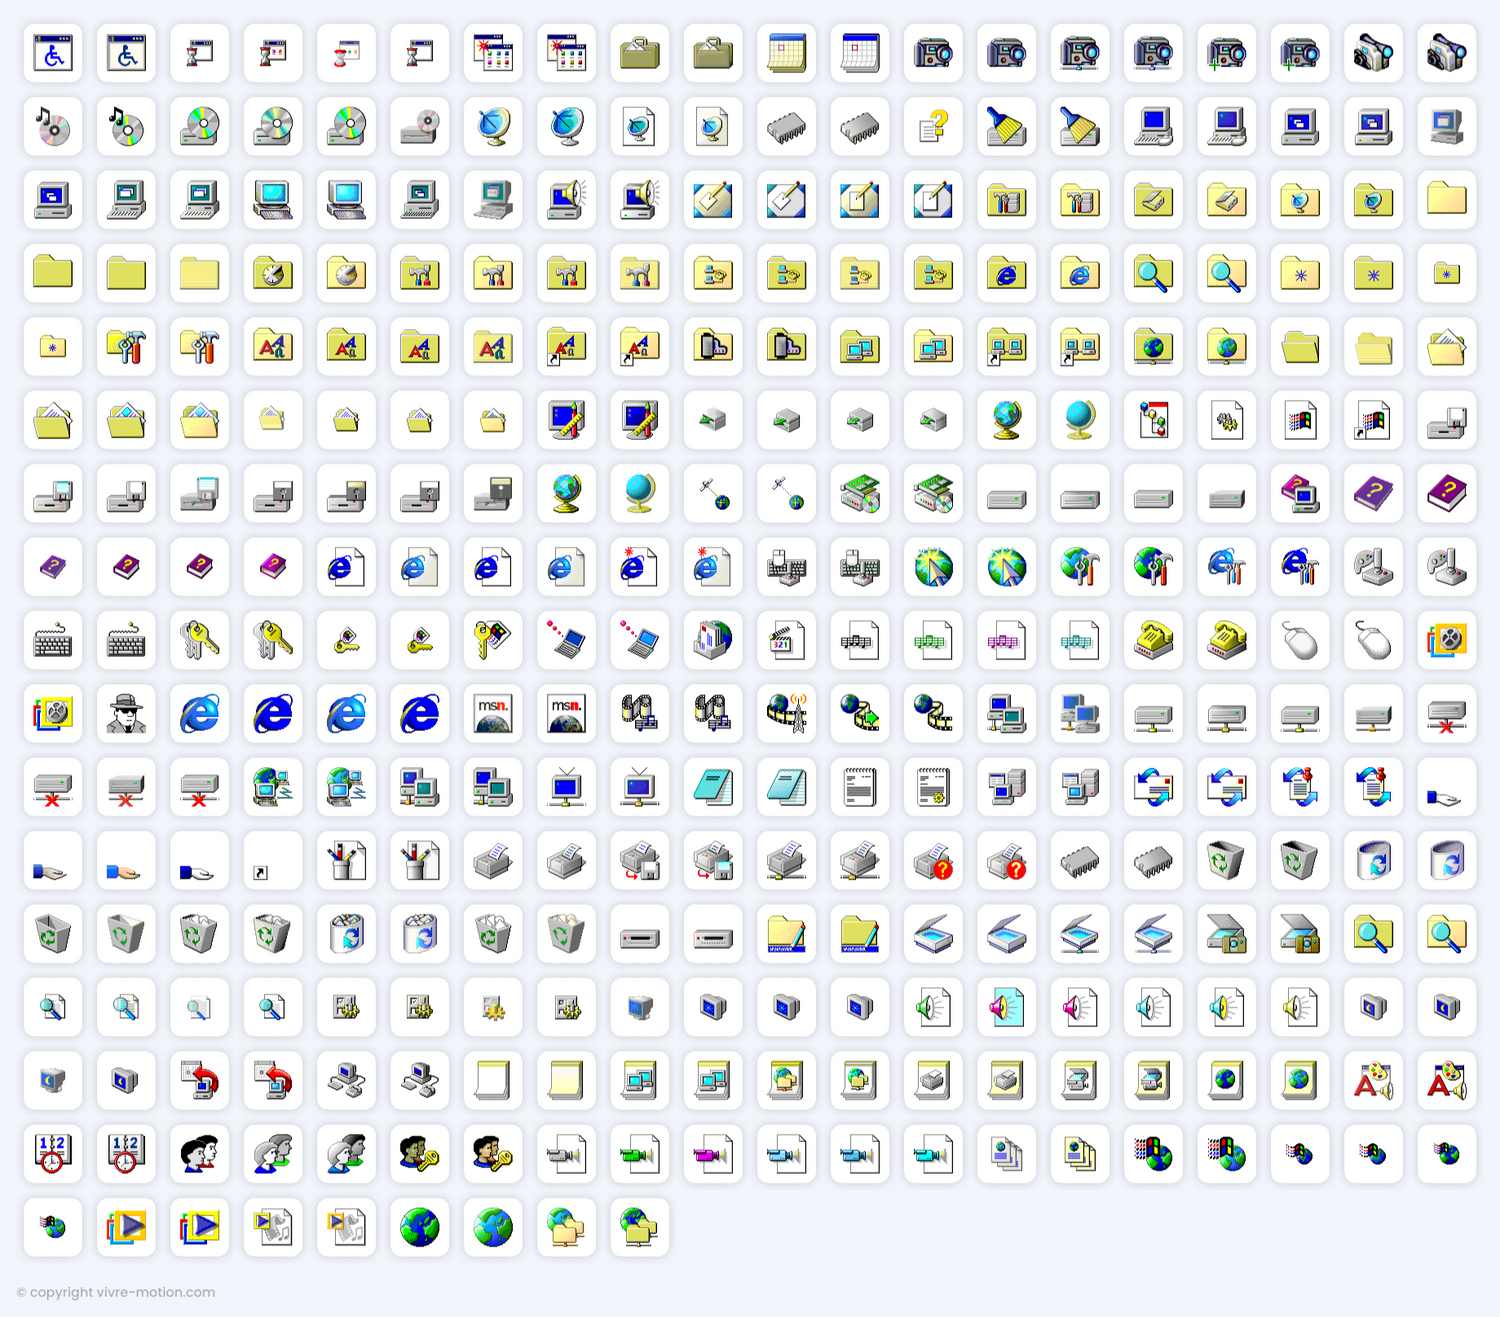The width and height of the screenshot is (1500, 1317).
Task: Select the memory chip RAM icon
Action: pyautogui.click(x=786, y=127)
